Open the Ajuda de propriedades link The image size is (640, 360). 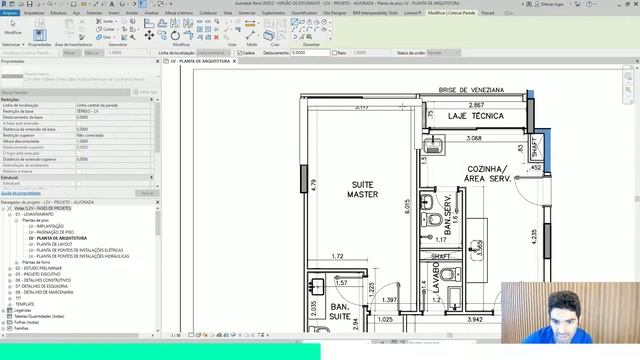coord(20,193)
